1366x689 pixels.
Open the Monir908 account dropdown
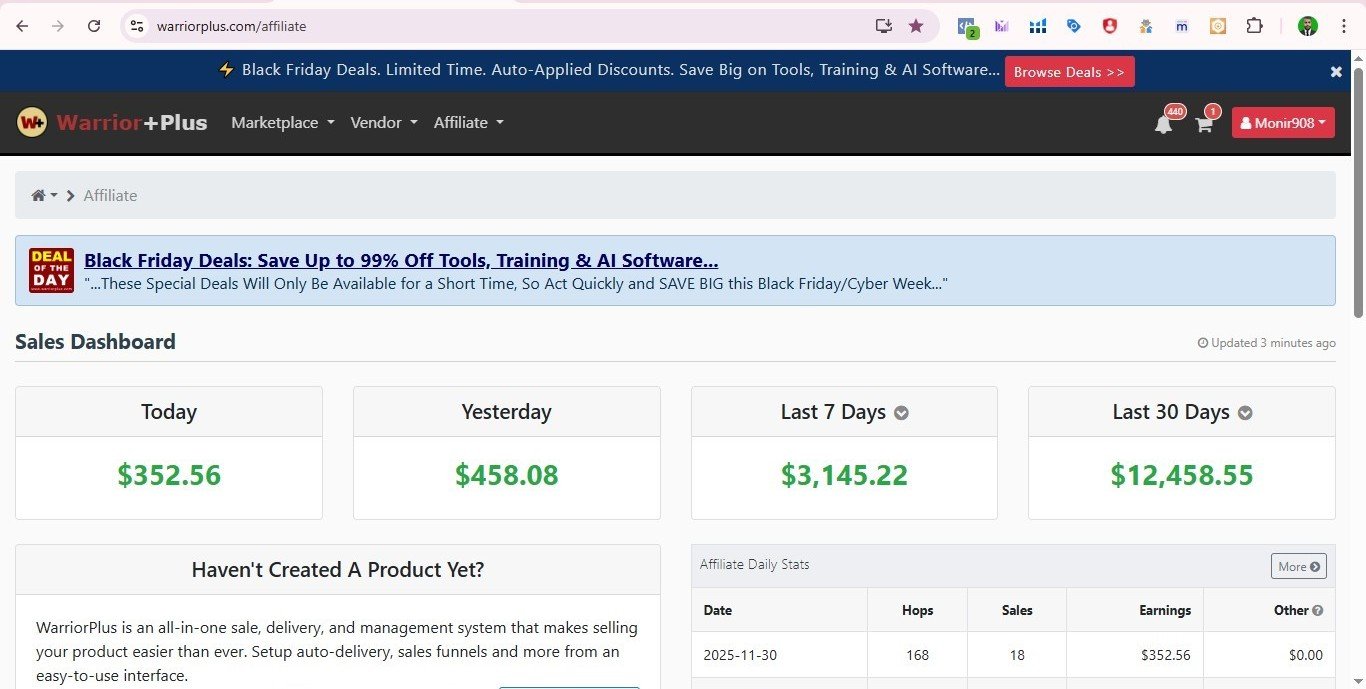(x=1282, y=123)
